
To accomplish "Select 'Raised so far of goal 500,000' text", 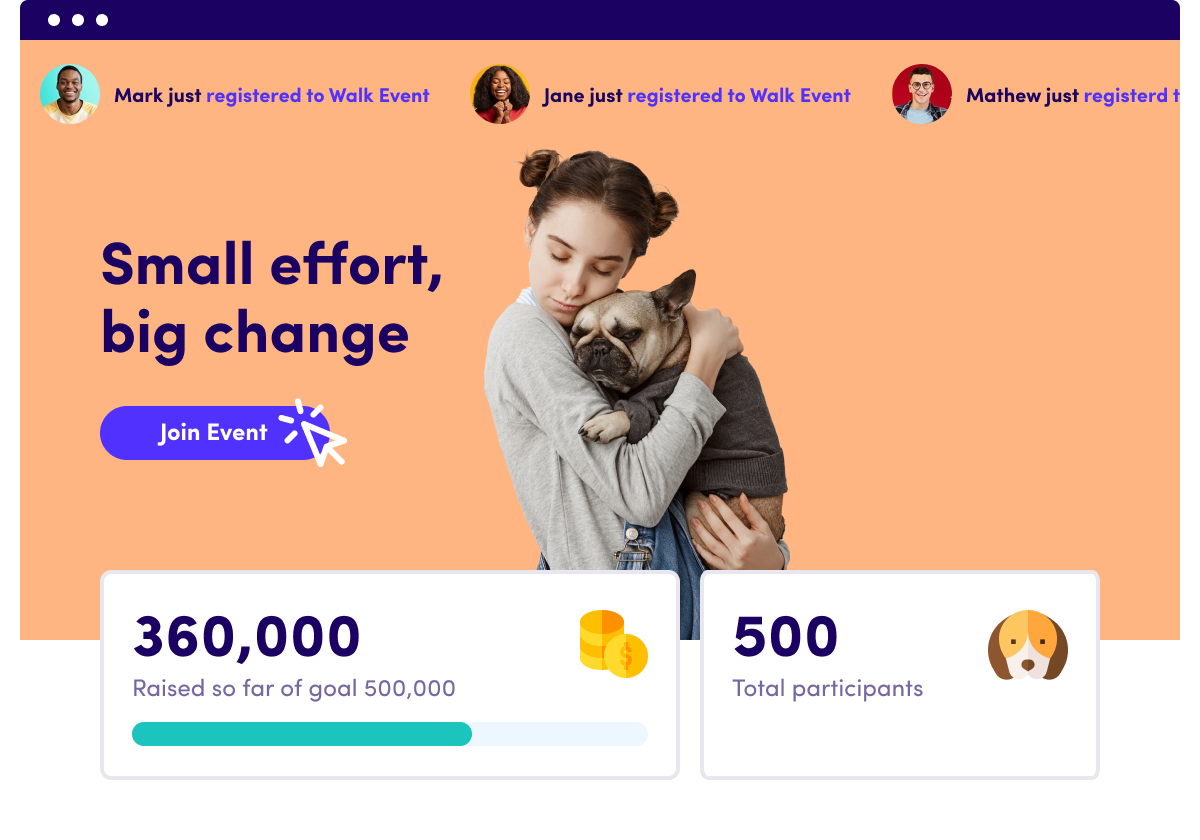I will pyautogui.click(x=294, y=688).
